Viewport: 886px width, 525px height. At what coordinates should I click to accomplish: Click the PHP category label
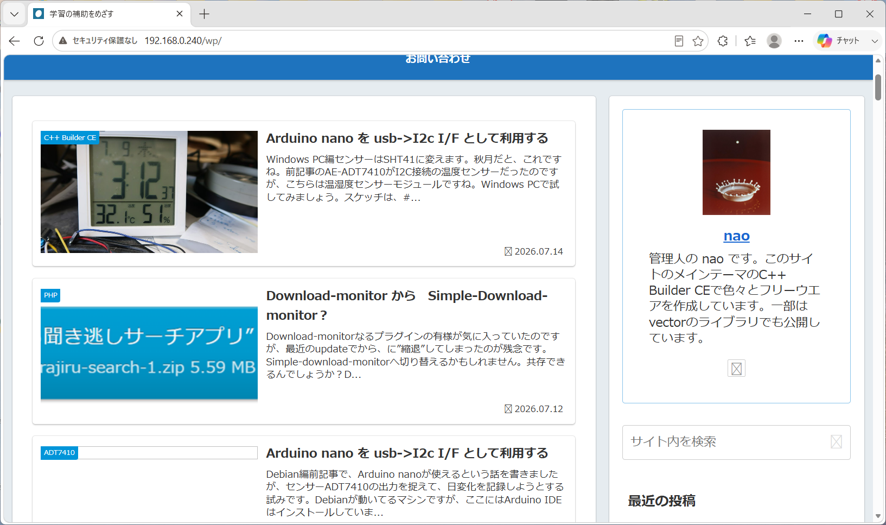(x=50, y=295)
